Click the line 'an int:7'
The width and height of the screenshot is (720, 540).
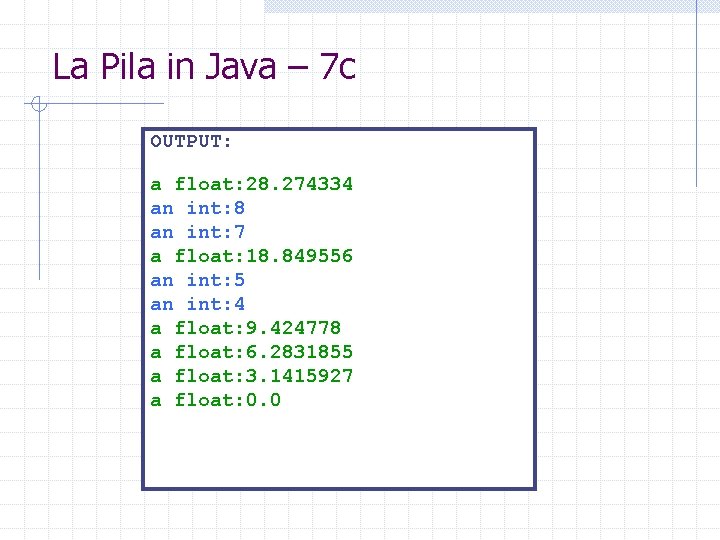(x=197, y=232)
